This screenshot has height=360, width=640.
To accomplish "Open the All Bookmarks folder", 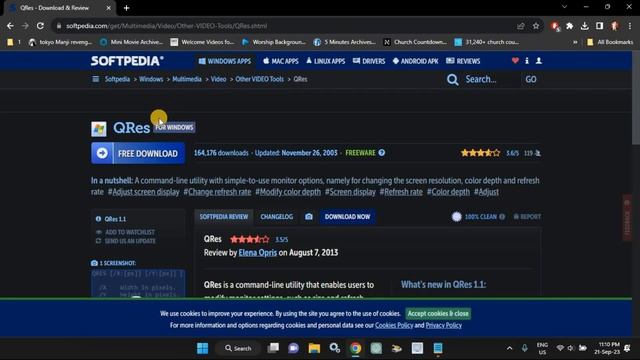I will point(610,42).
